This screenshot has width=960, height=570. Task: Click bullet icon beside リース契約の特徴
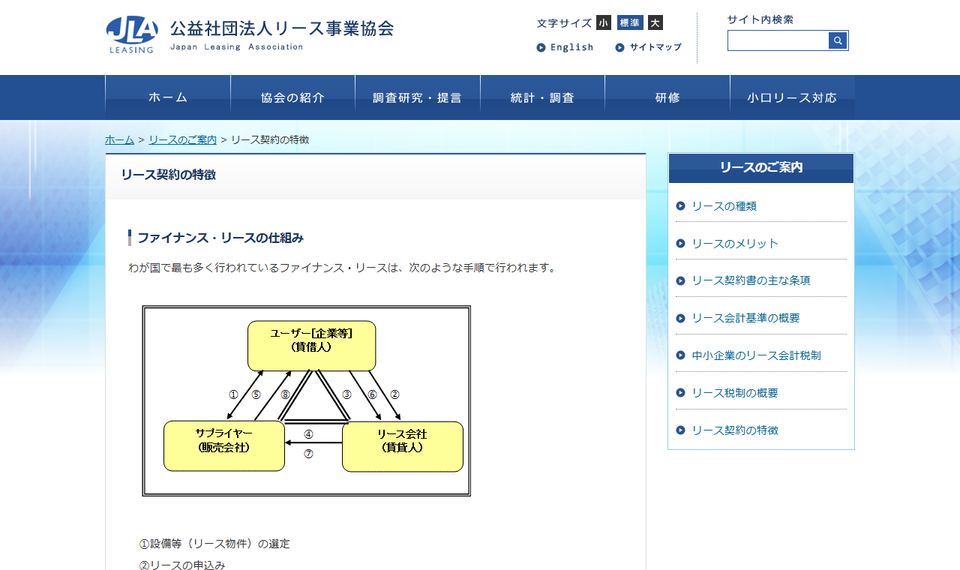coord(680,430)
